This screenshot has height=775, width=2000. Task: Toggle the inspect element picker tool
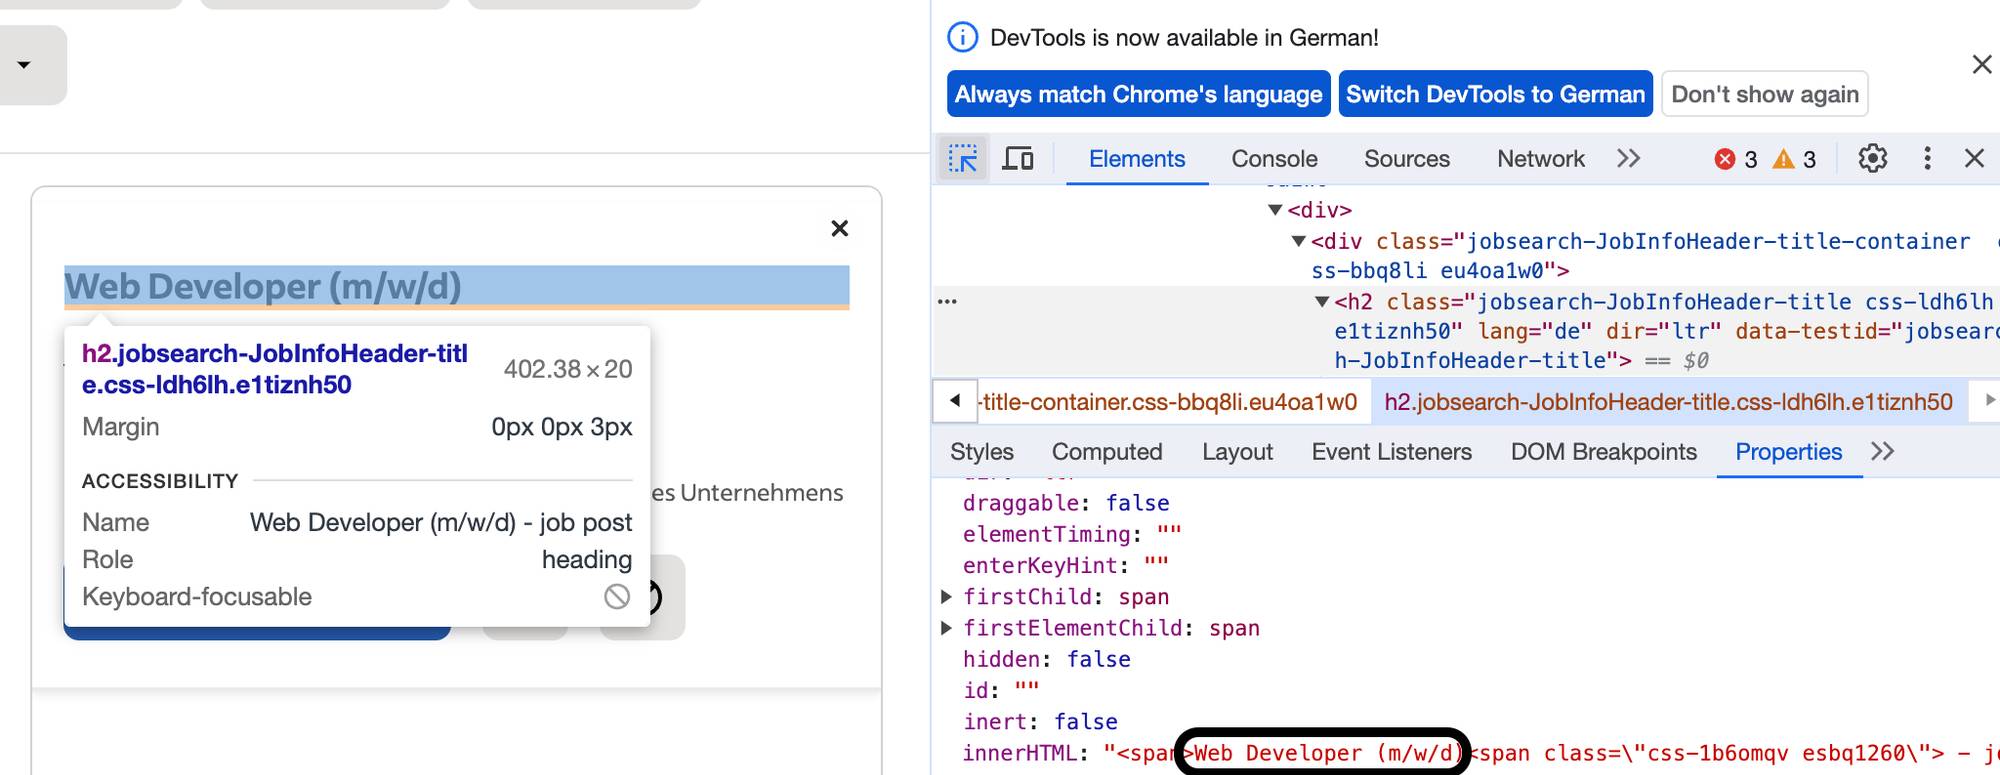click(x=963, y=159)
